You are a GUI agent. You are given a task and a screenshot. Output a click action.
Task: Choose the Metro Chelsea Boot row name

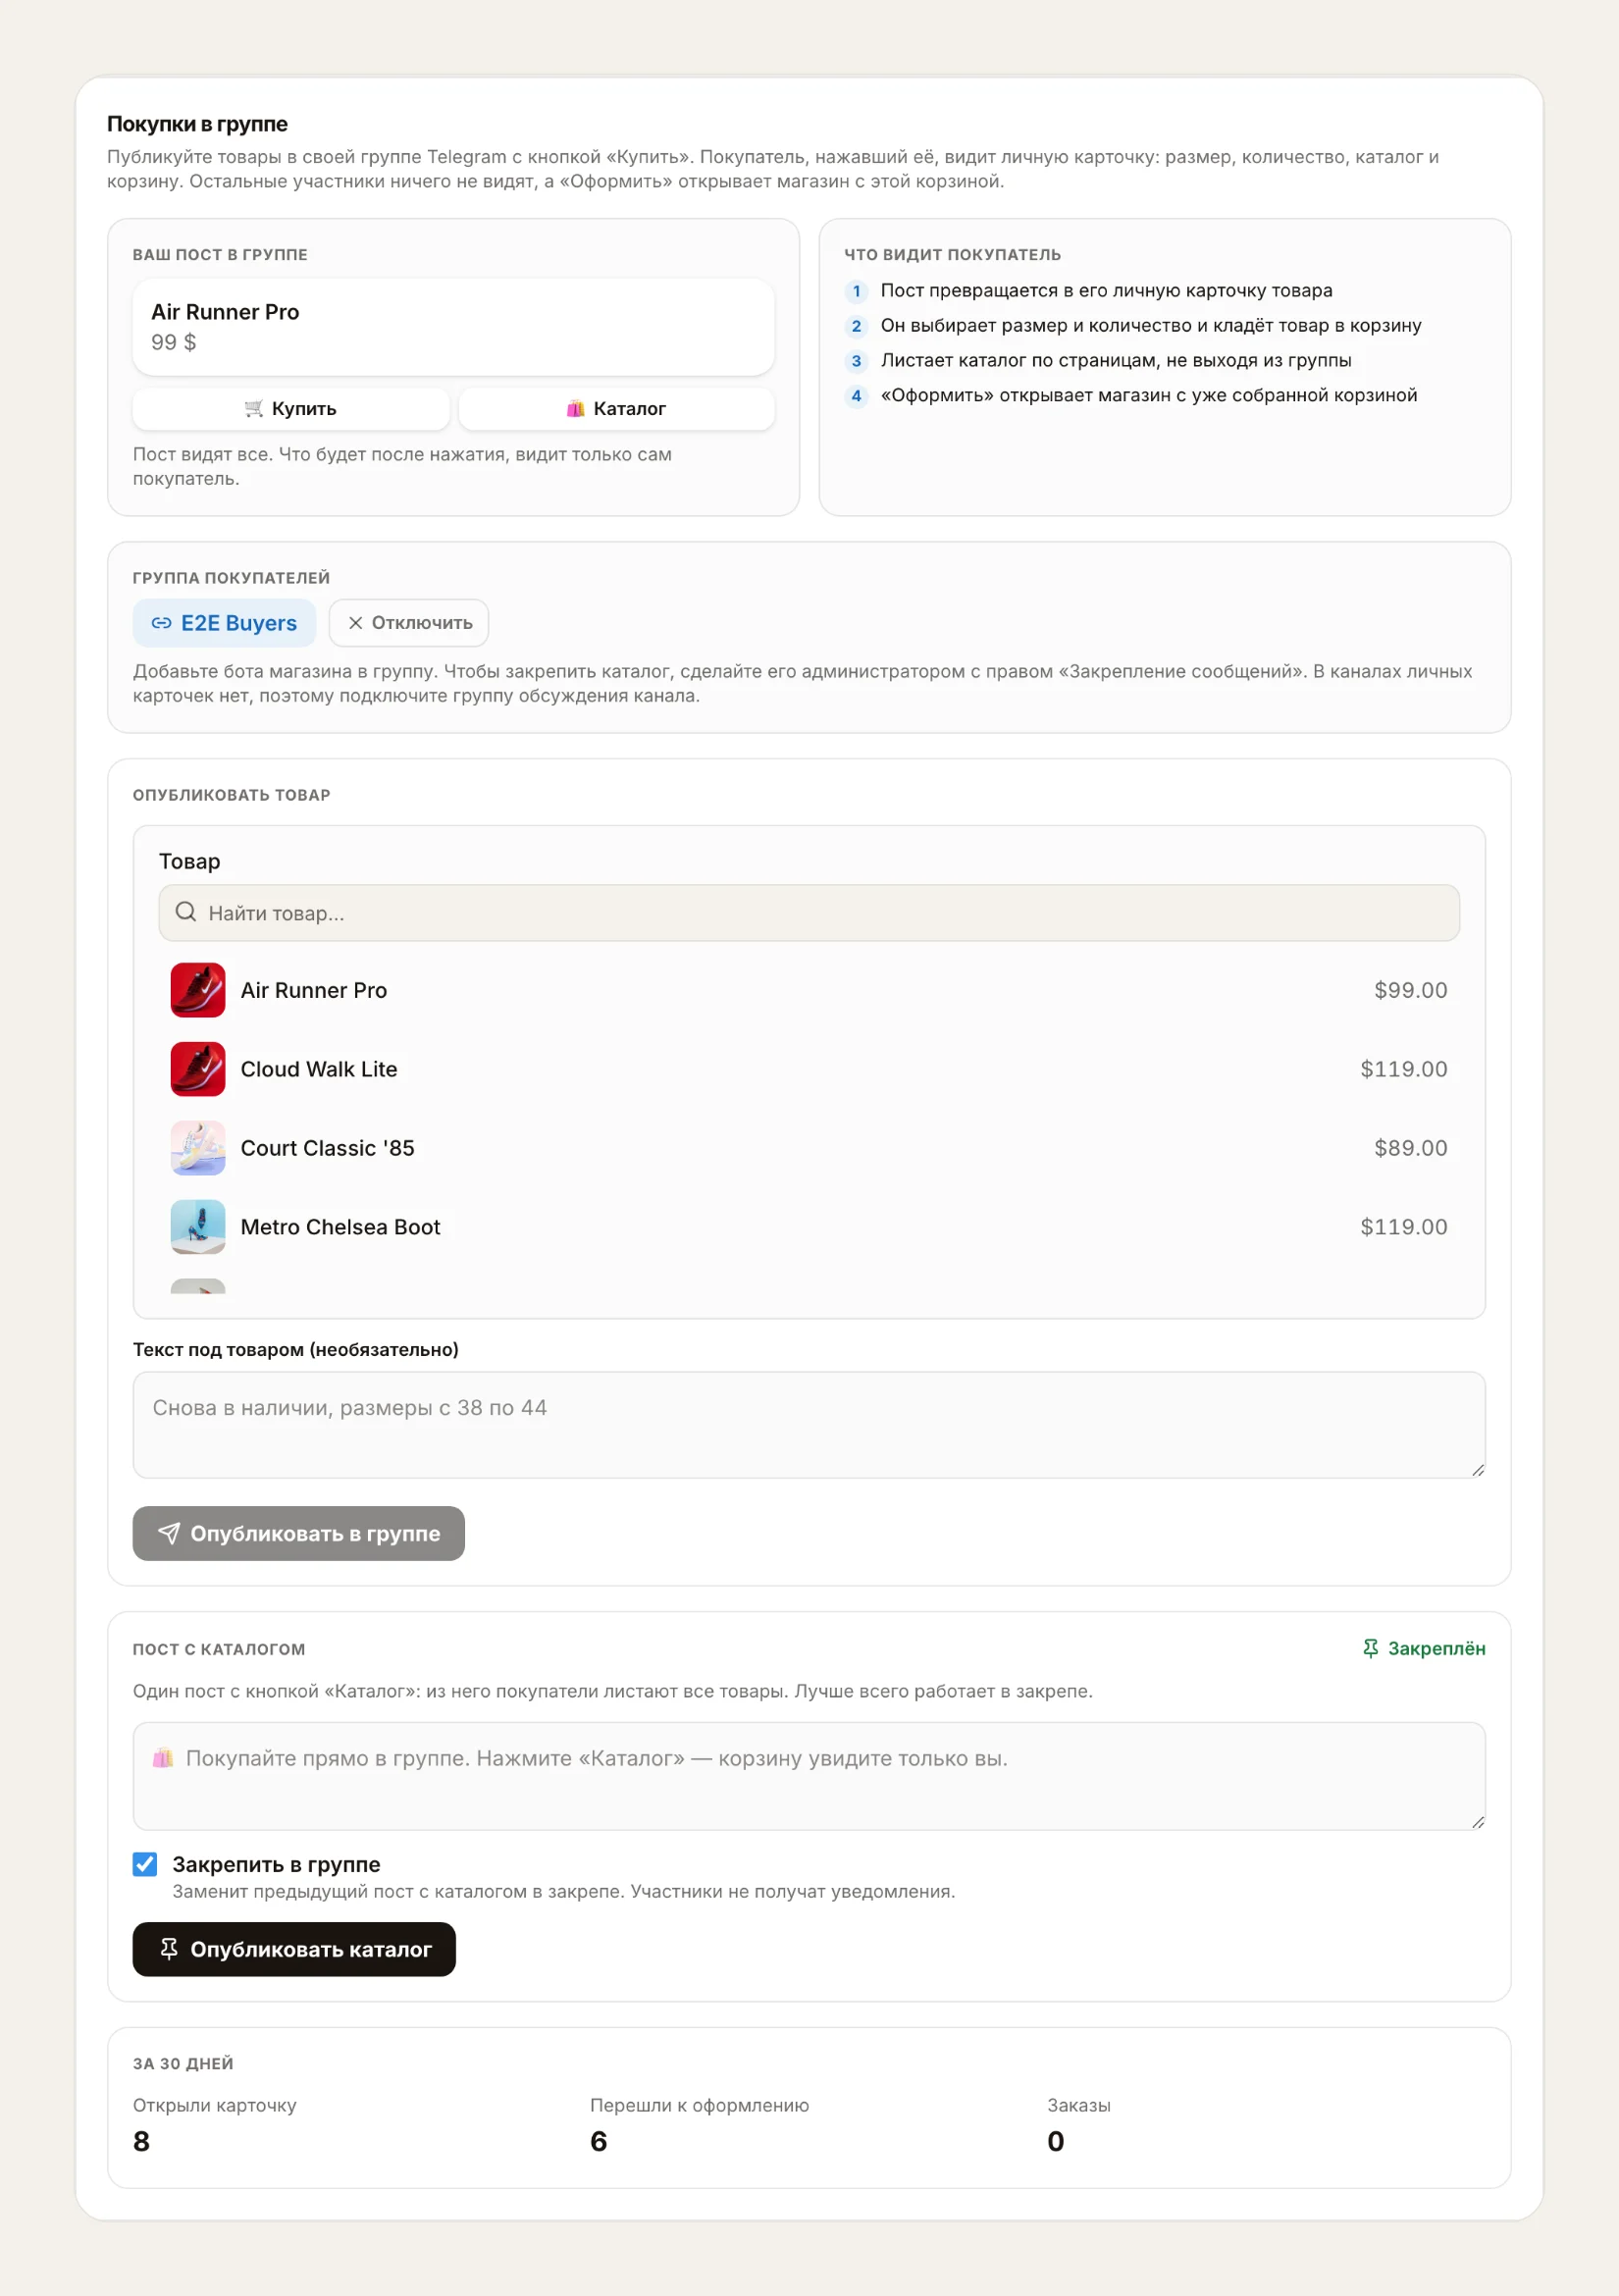[x=341, y=1227]
